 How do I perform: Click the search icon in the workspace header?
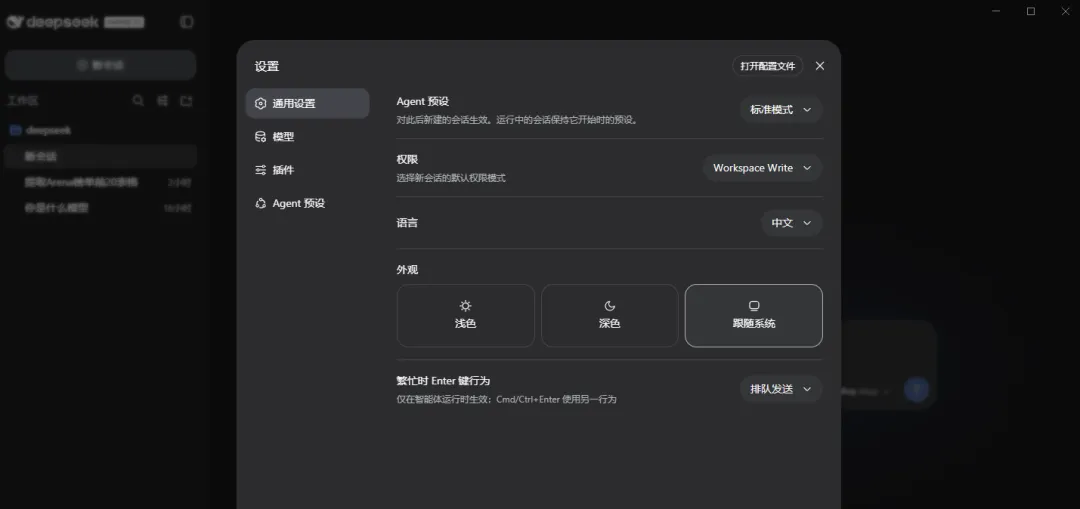click(138, 101)
